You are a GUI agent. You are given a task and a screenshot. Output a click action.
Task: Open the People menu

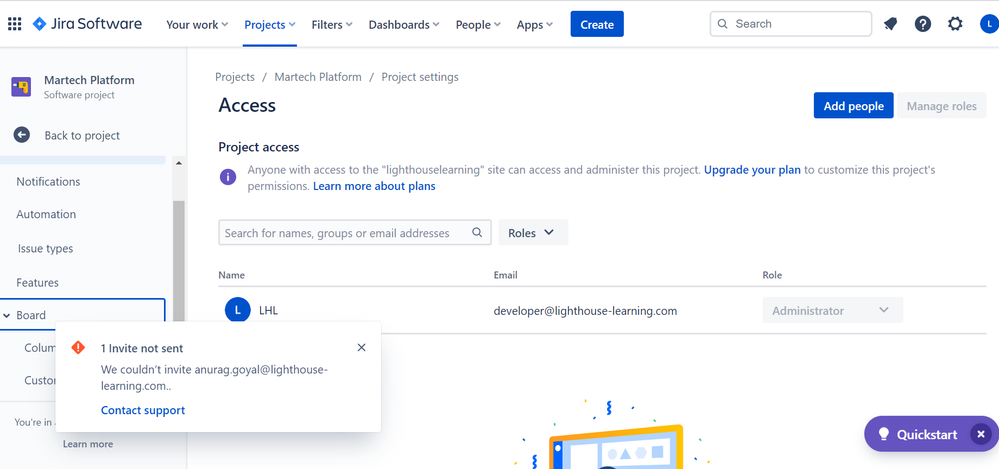coord(478,25)
